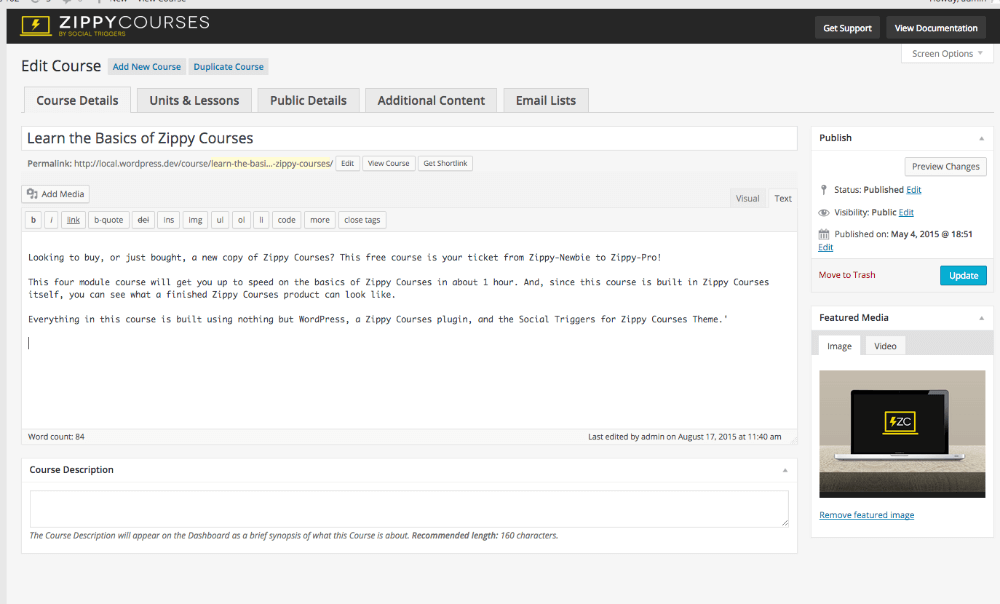Click Edit link next to Status: Published

(913, 190)
